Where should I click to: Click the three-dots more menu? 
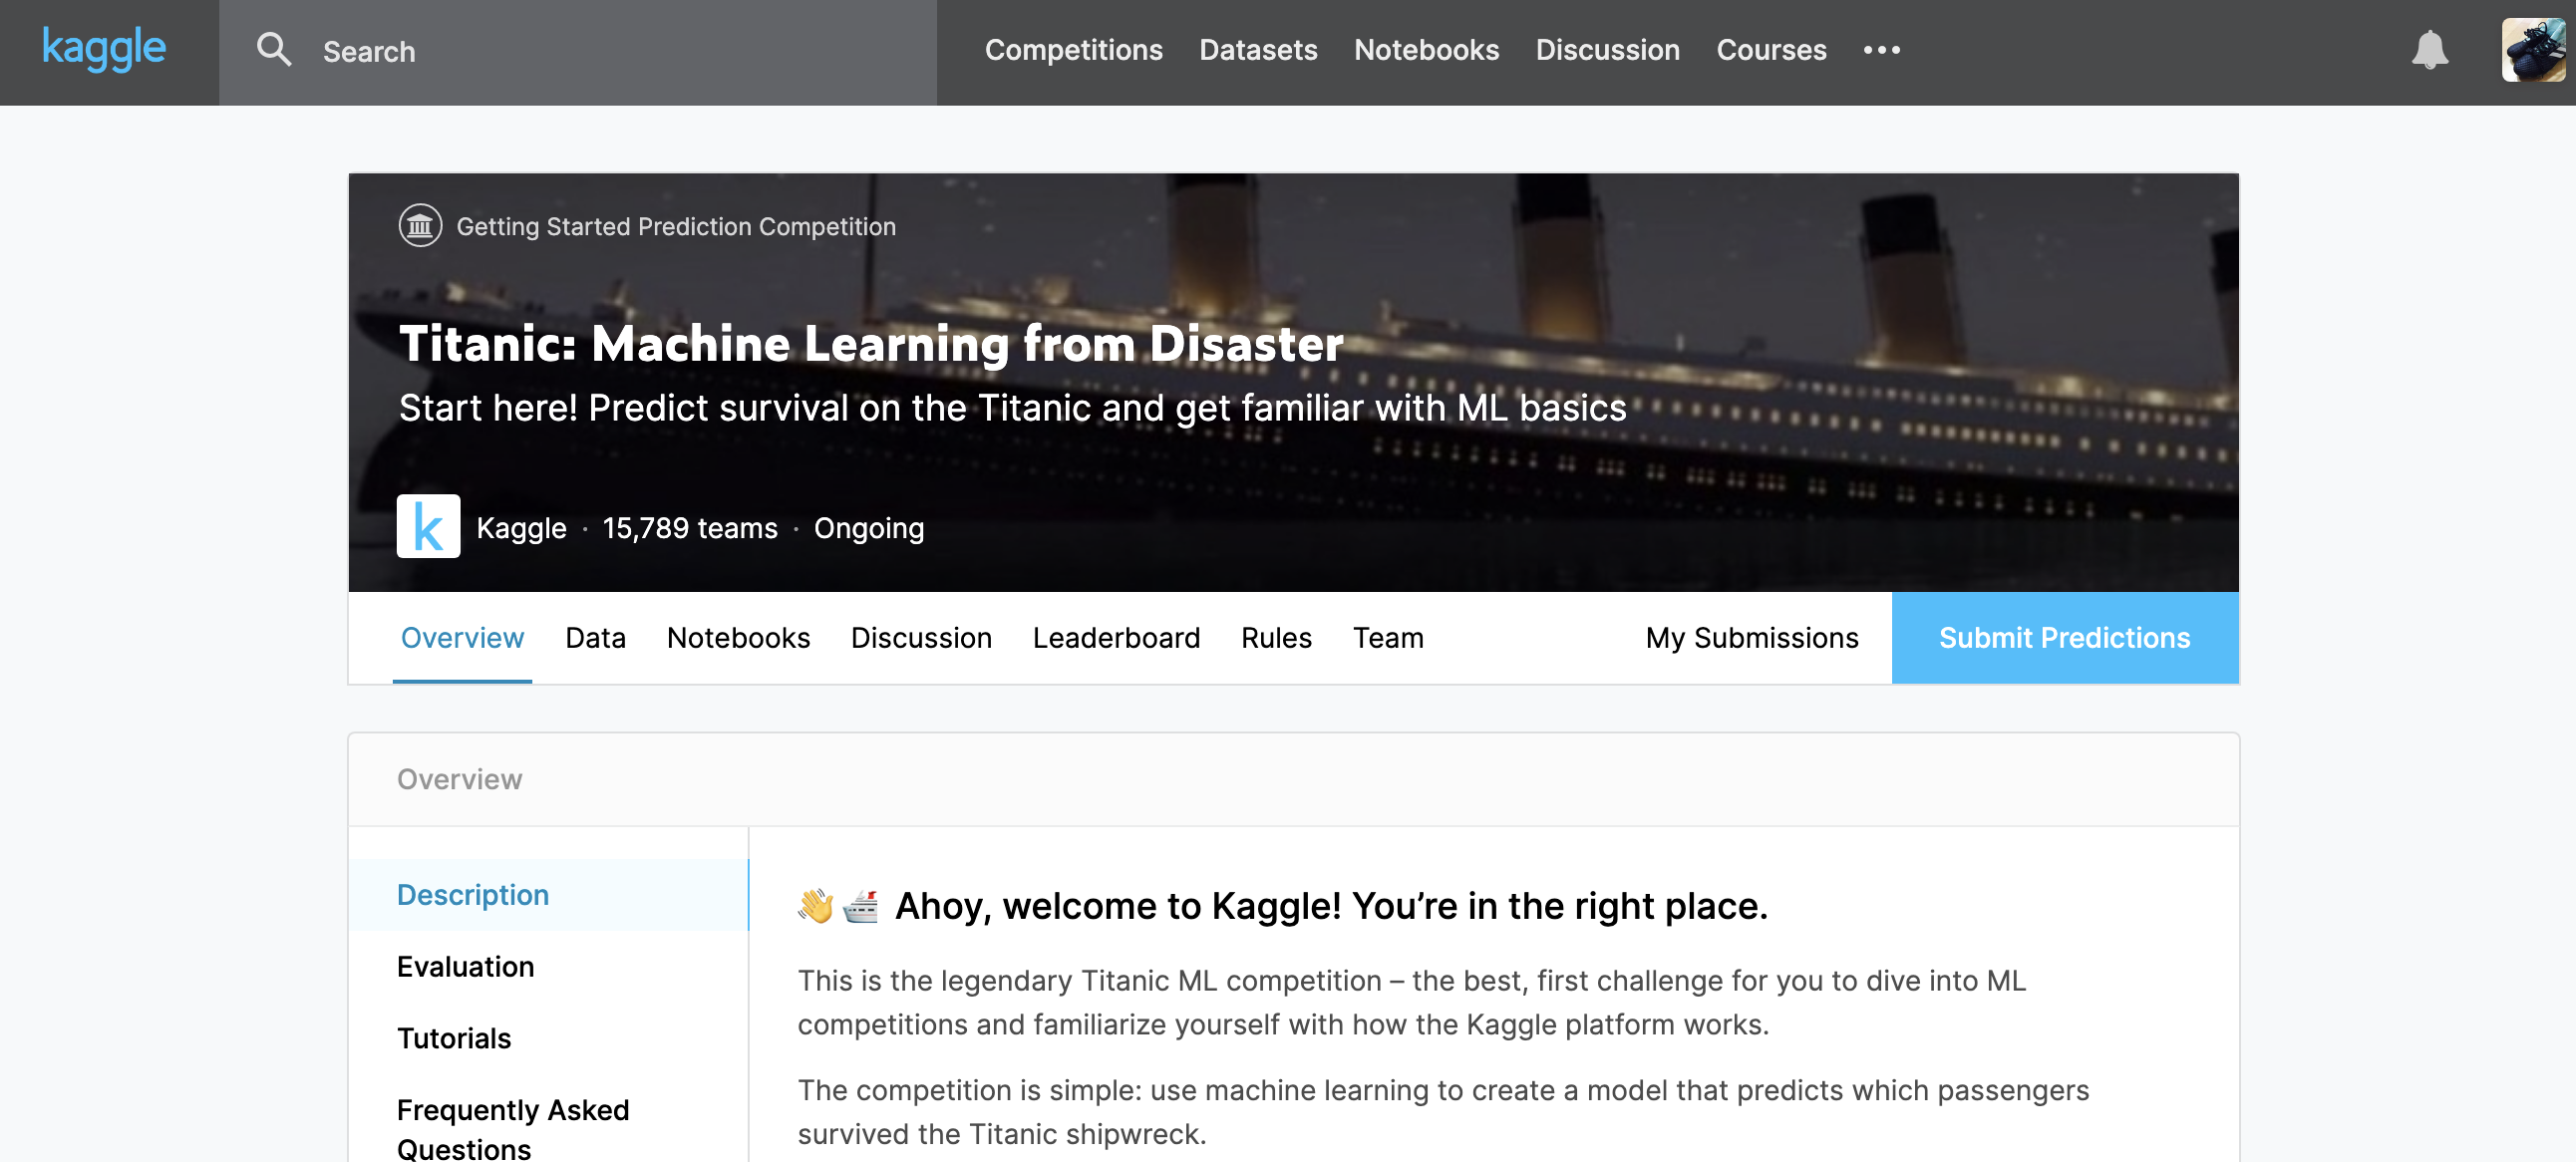point(1880,50)
